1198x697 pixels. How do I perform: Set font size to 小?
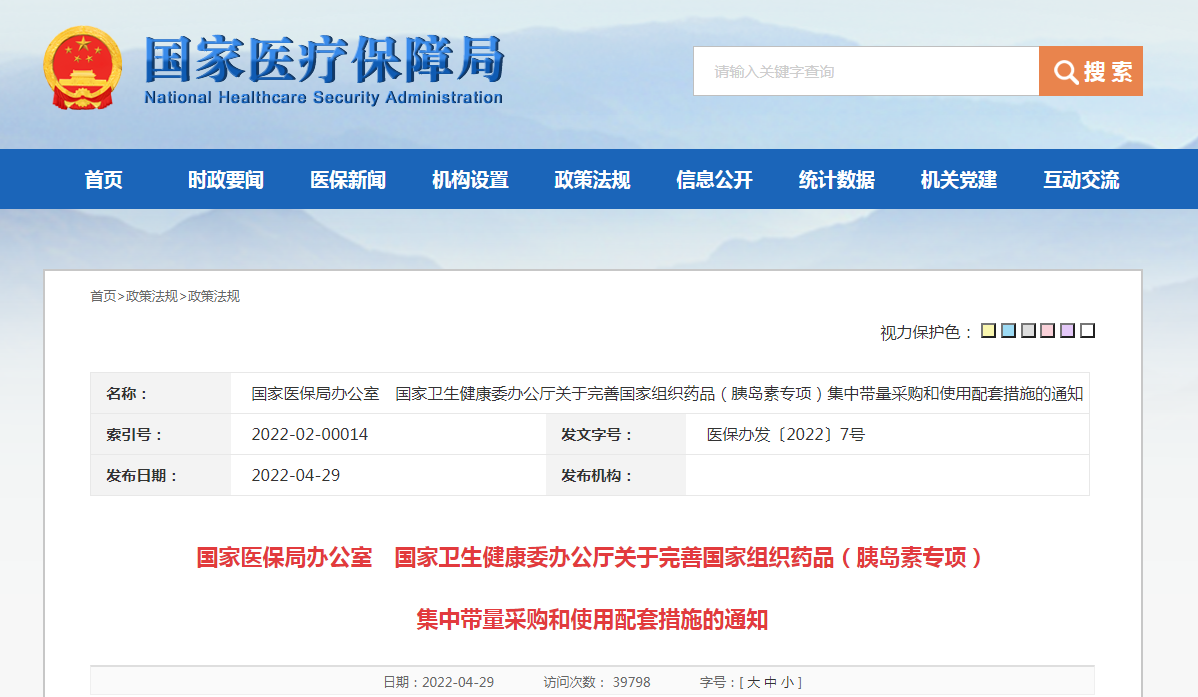pos(787,682)
